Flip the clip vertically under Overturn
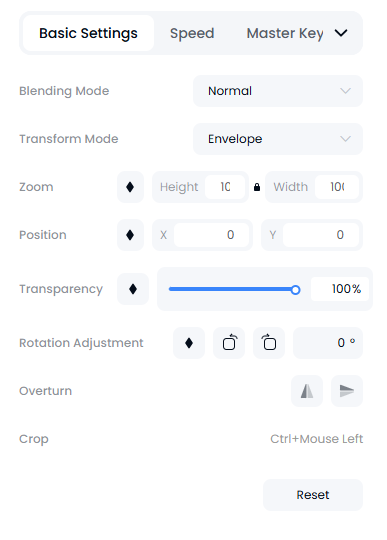Image resolution: width=387 pixels, height=540 pixels. click(347, 391)
